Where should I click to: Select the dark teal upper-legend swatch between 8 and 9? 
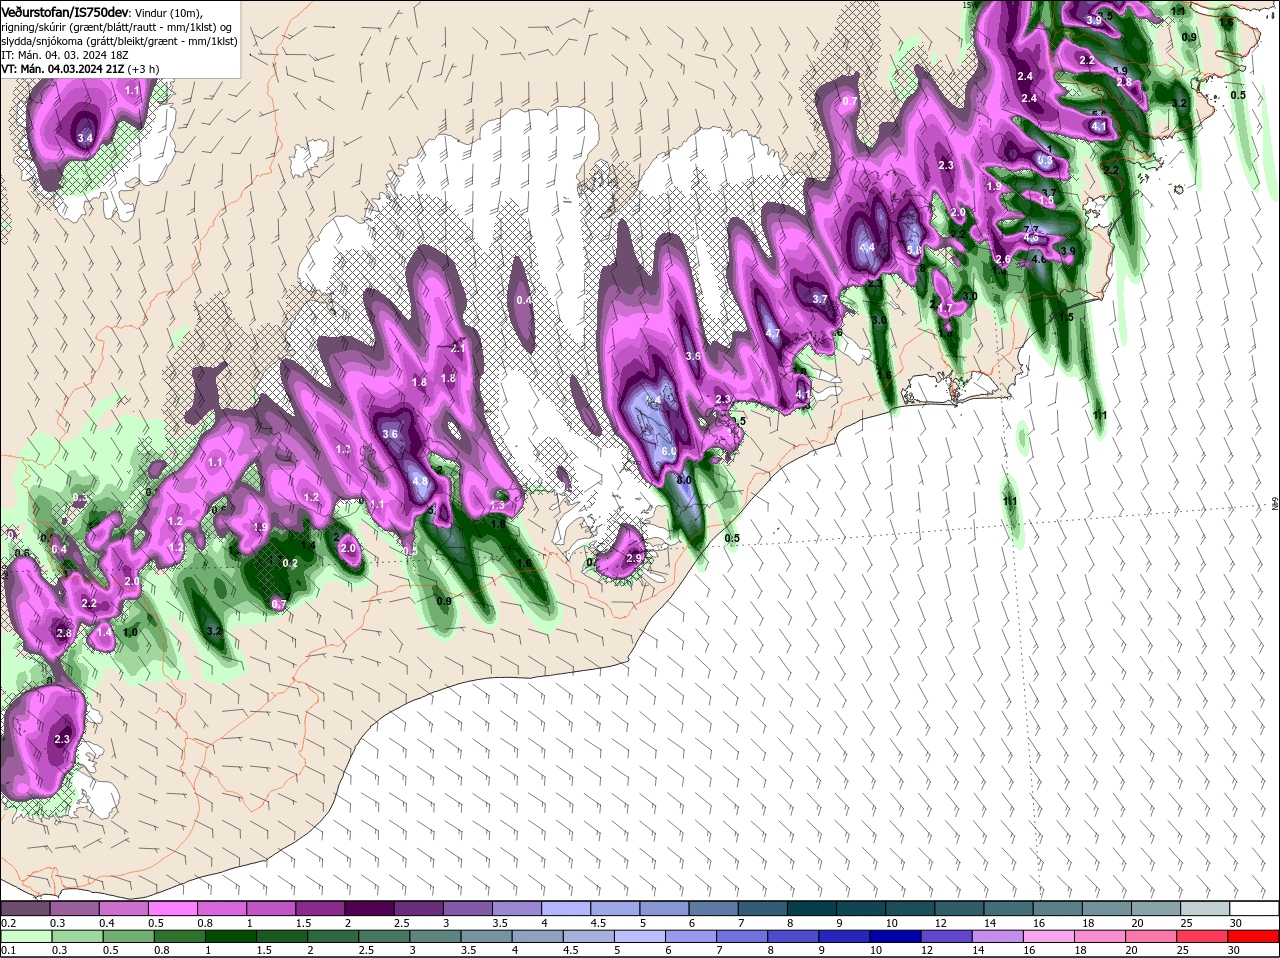[x=813, y=908]
